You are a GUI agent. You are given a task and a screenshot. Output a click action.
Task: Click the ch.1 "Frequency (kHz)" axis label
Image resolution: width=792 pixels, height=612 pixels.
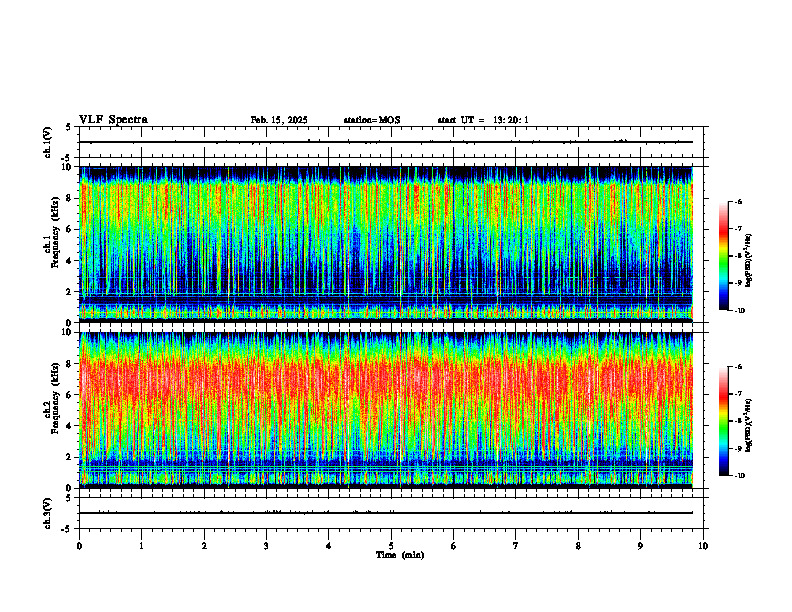coord(55,230)
